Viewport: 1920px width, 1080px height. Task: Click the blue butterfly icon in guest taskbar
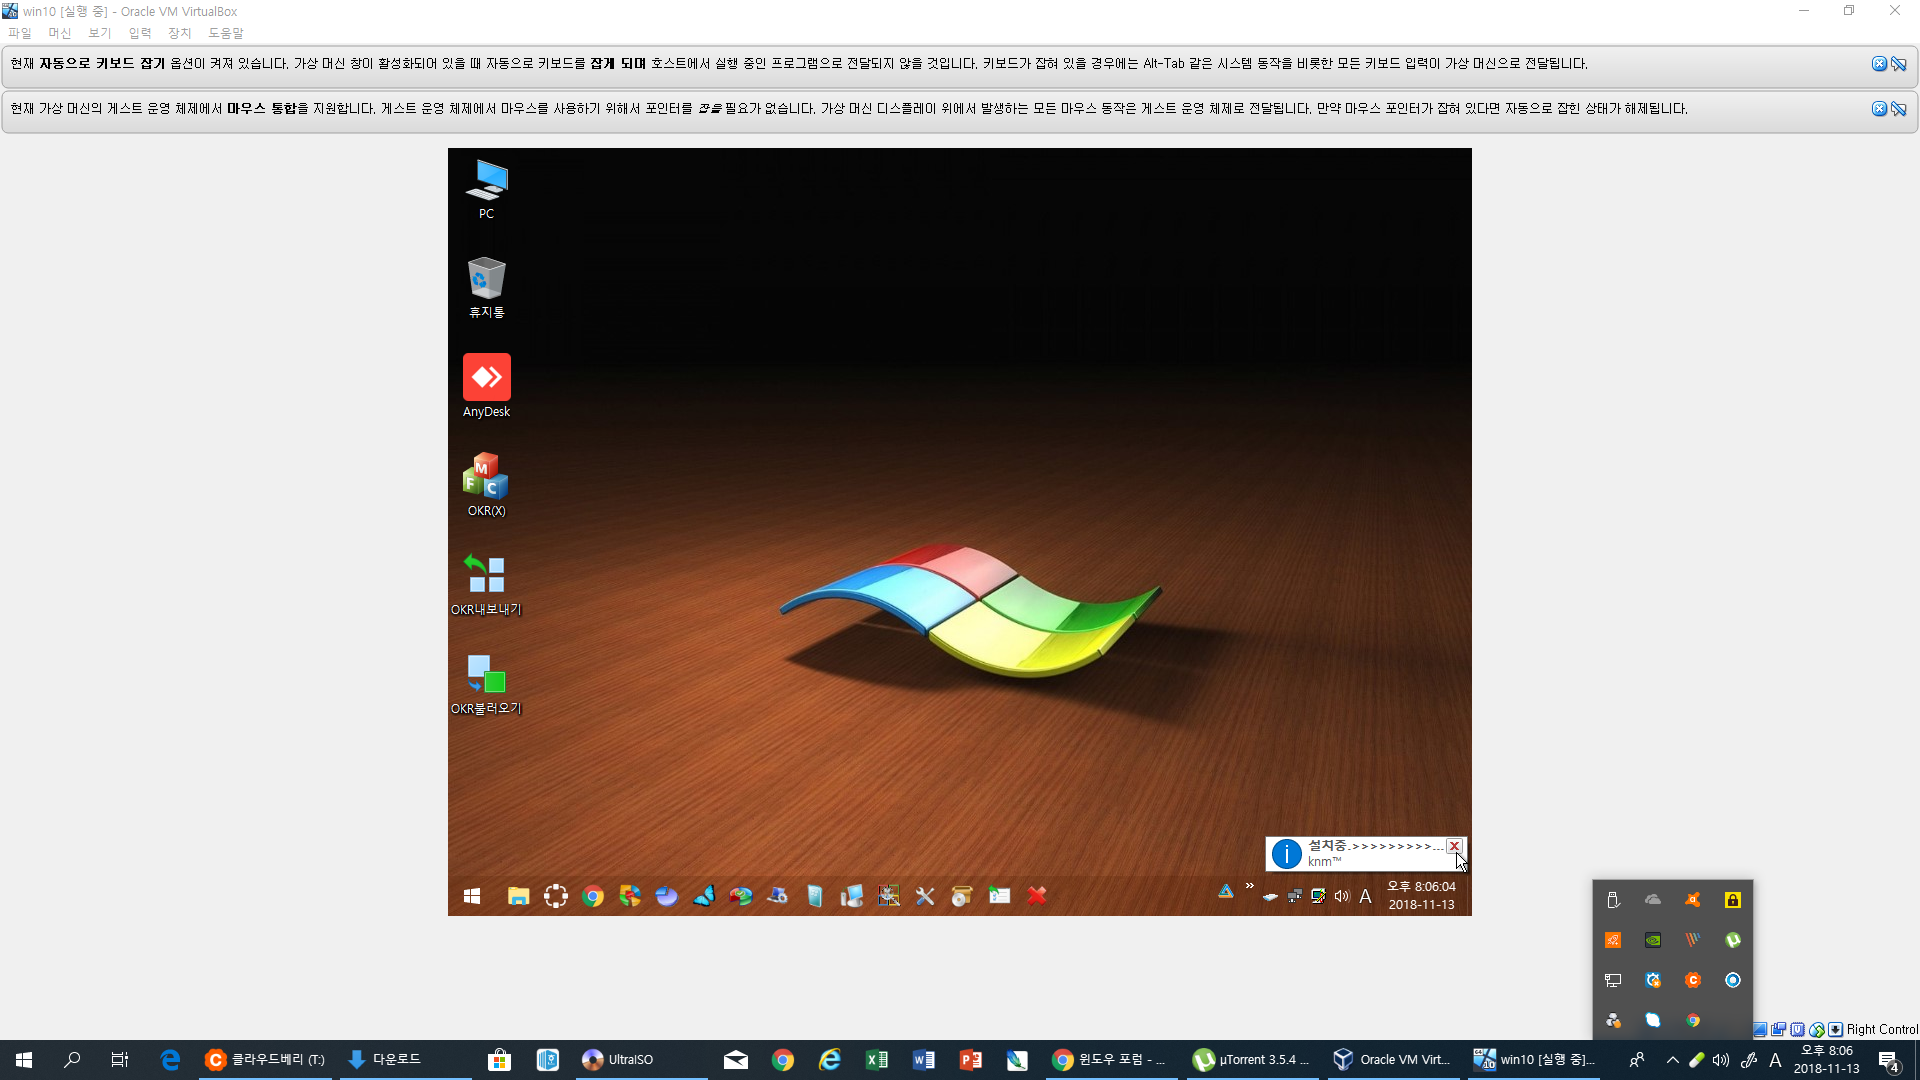(x=704, y=896)
